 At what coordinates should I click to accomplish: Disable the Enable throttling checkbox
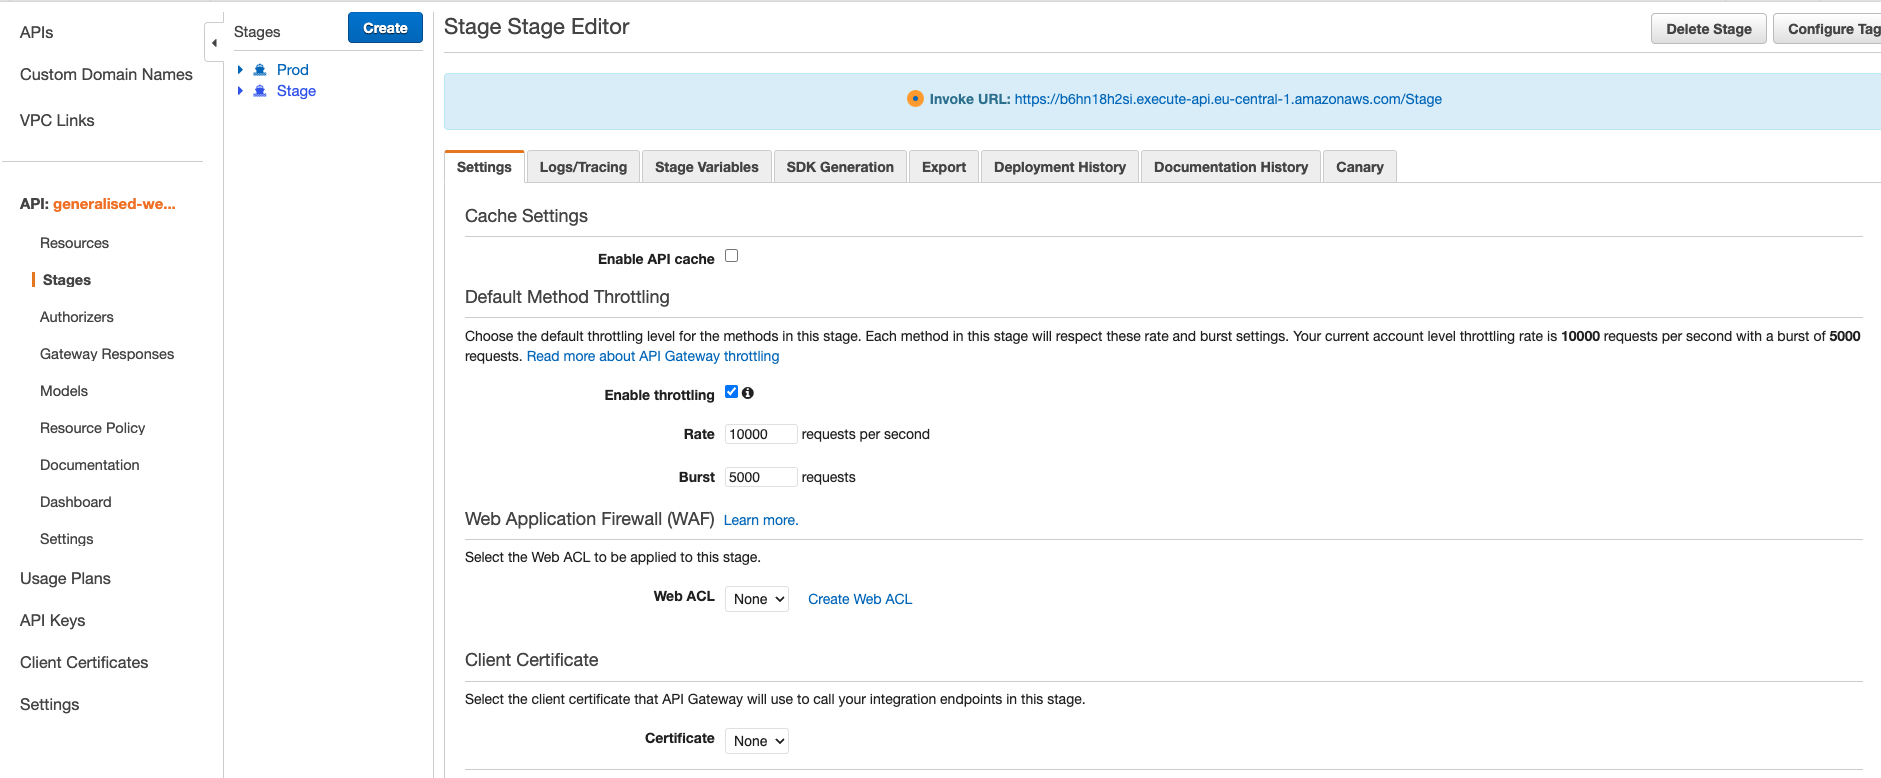click(732, 392)
